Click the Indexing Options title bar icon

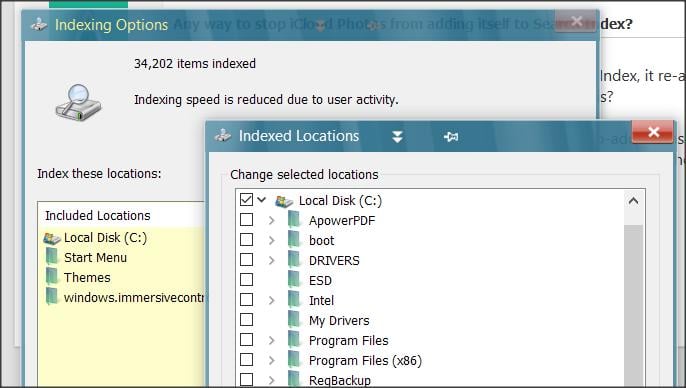coord(39,24)
